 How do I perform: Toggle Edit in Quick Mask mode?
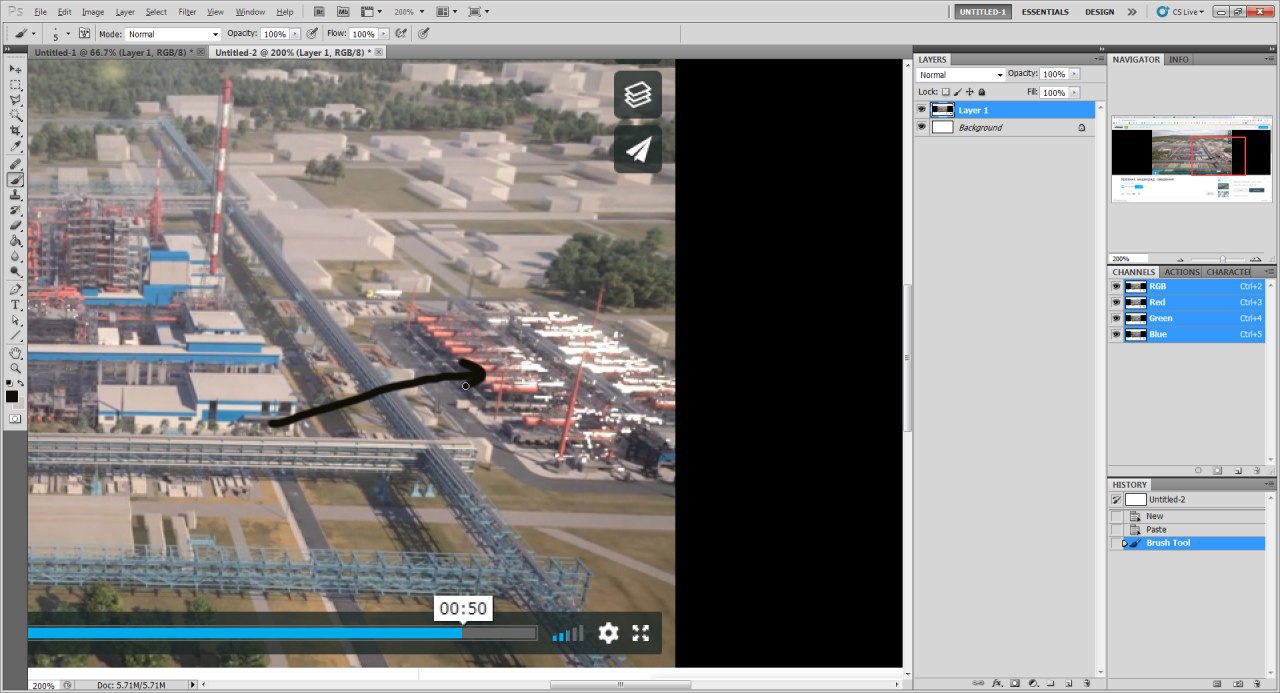(x=15, y=418)
